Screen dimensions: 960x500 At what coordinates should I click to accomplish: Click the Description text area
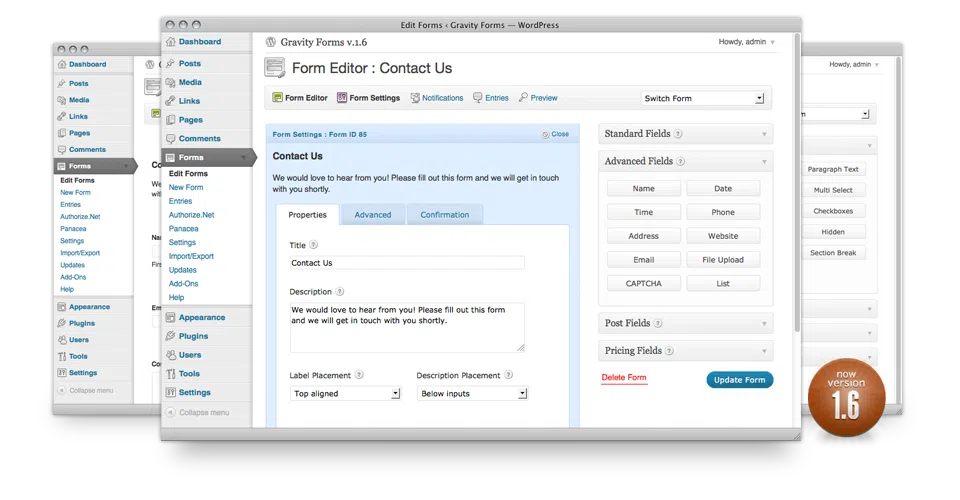coord(407,327)
